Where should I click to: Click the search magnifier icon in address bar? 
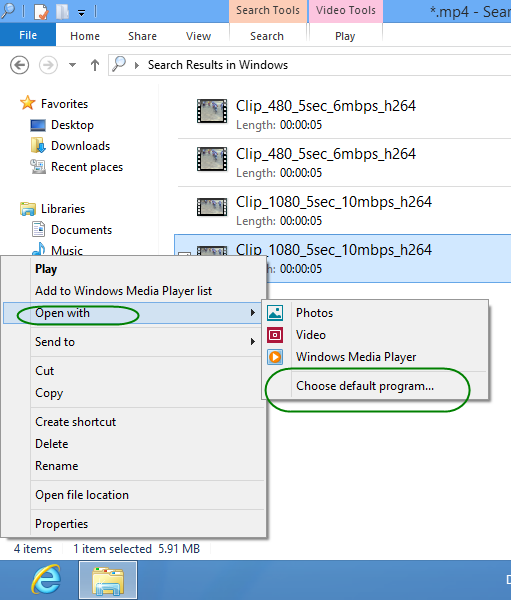tap(119, 64)
